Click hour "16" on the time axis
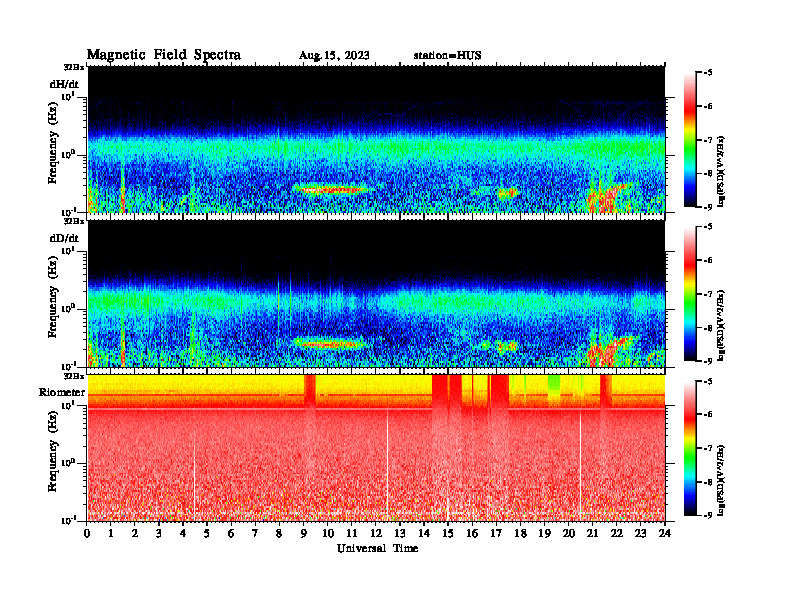The image size is (792, 612). point(472,533)
